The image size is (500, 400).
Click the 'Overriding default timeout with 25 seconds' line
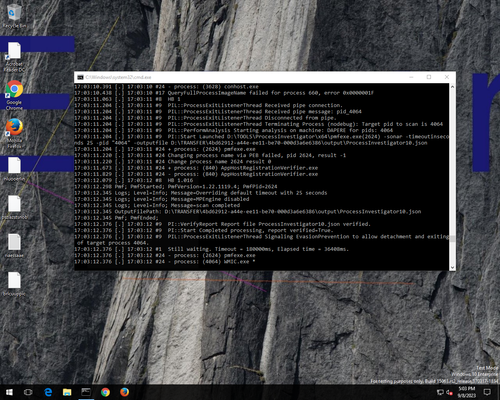201,193
